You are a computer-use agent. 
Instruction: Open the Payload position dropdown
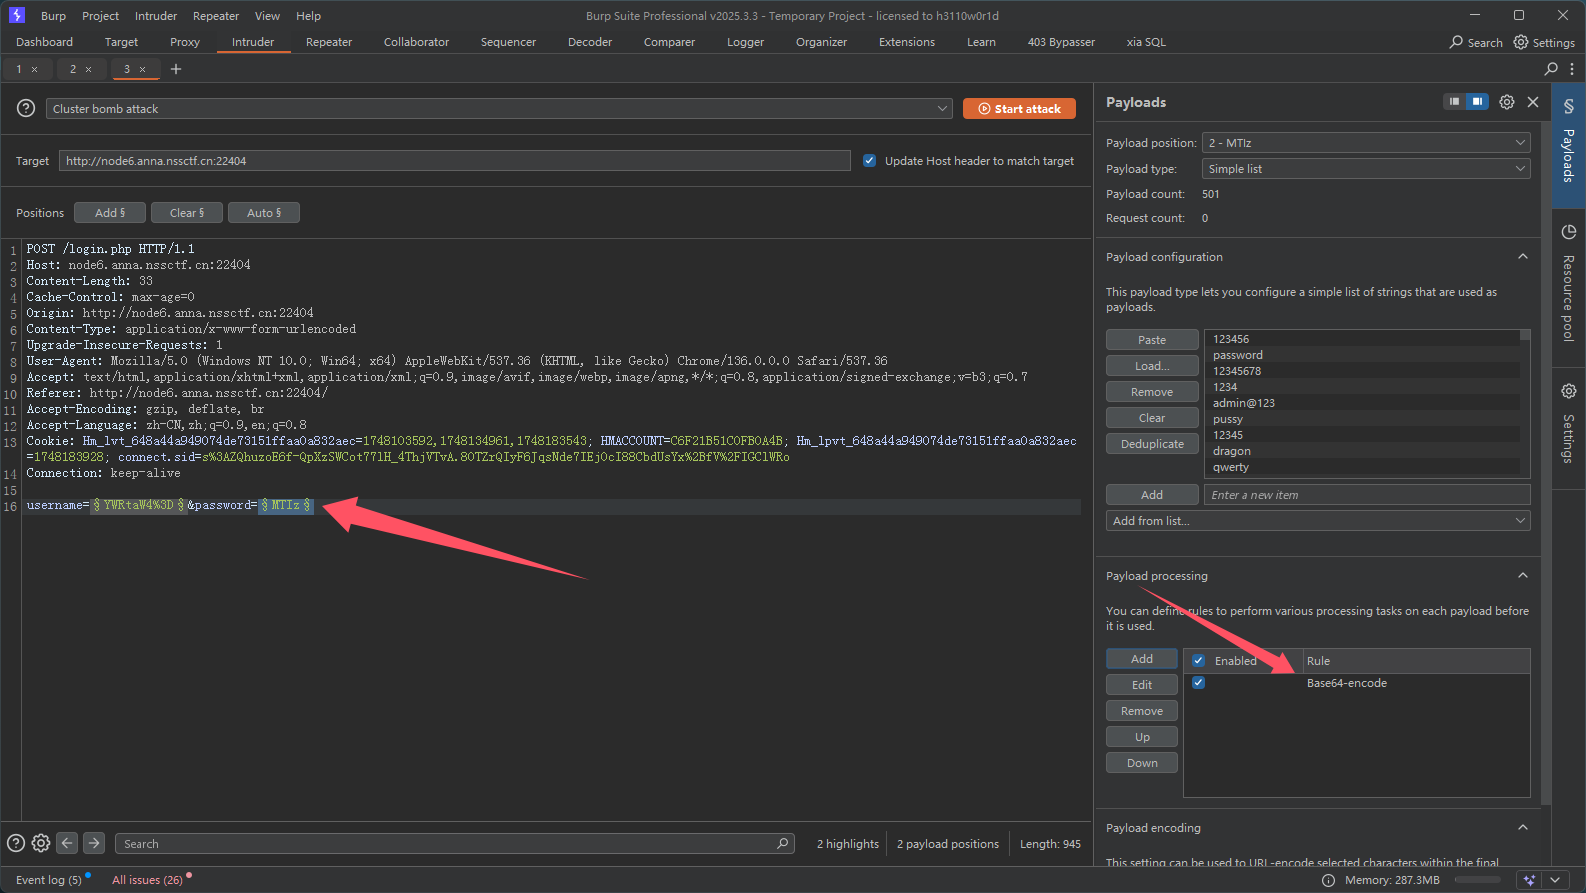pos(1366,143)
